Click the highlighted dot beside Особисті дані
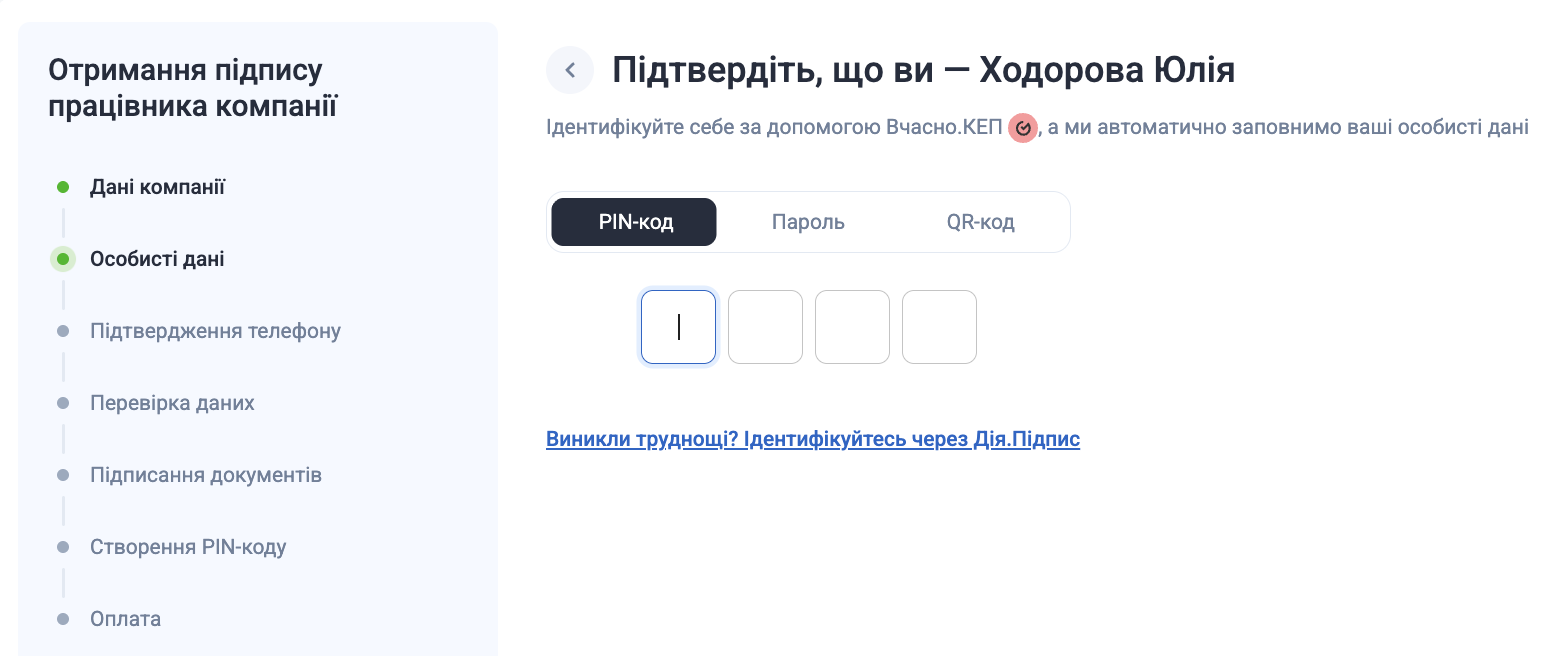 [x=63, y=259]
